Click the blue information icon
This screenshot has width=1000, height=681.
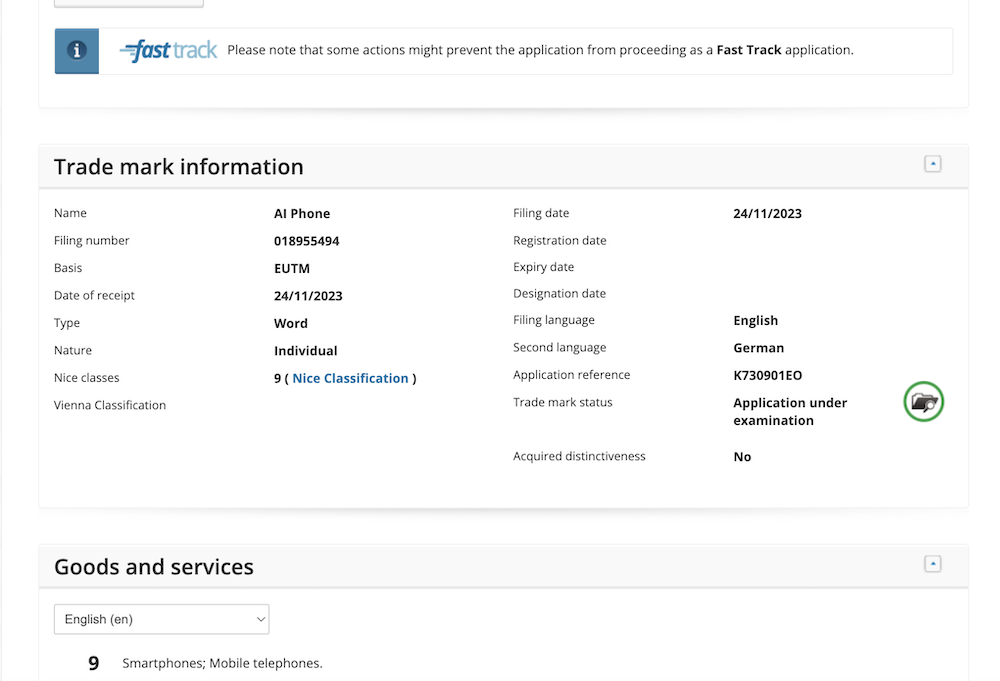click(76, 51)
